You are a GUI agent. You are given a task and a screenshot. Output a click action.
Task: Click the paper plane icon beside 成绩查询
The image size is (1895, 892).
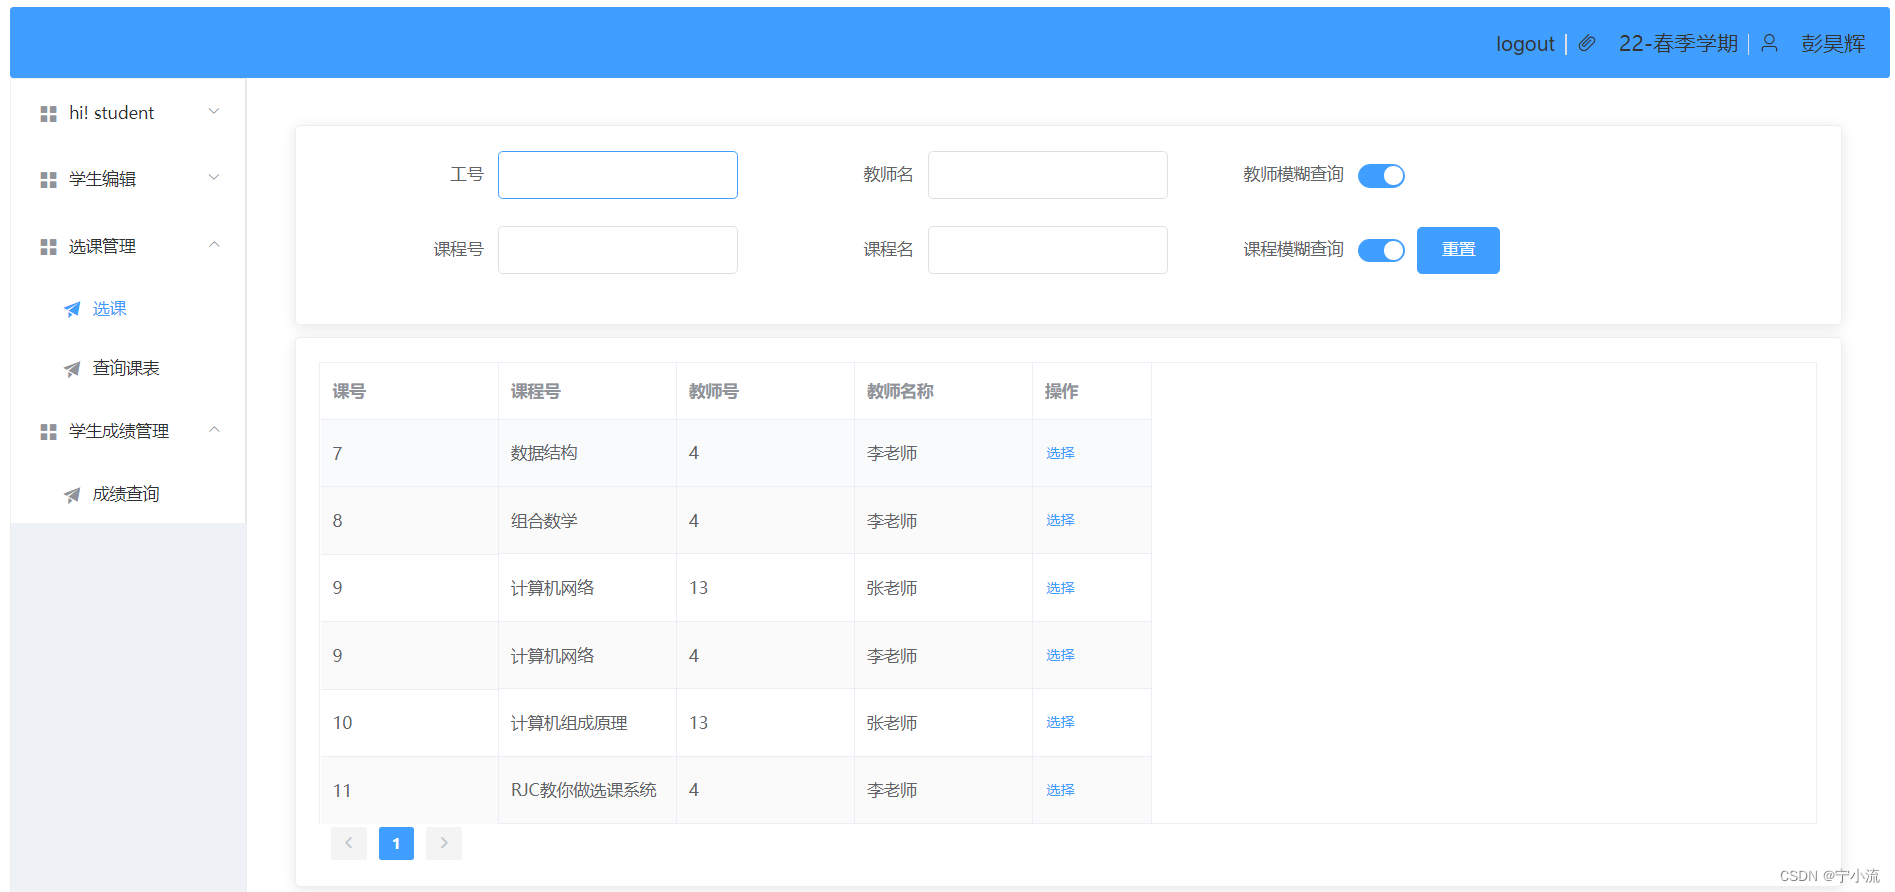pos(72,495)
